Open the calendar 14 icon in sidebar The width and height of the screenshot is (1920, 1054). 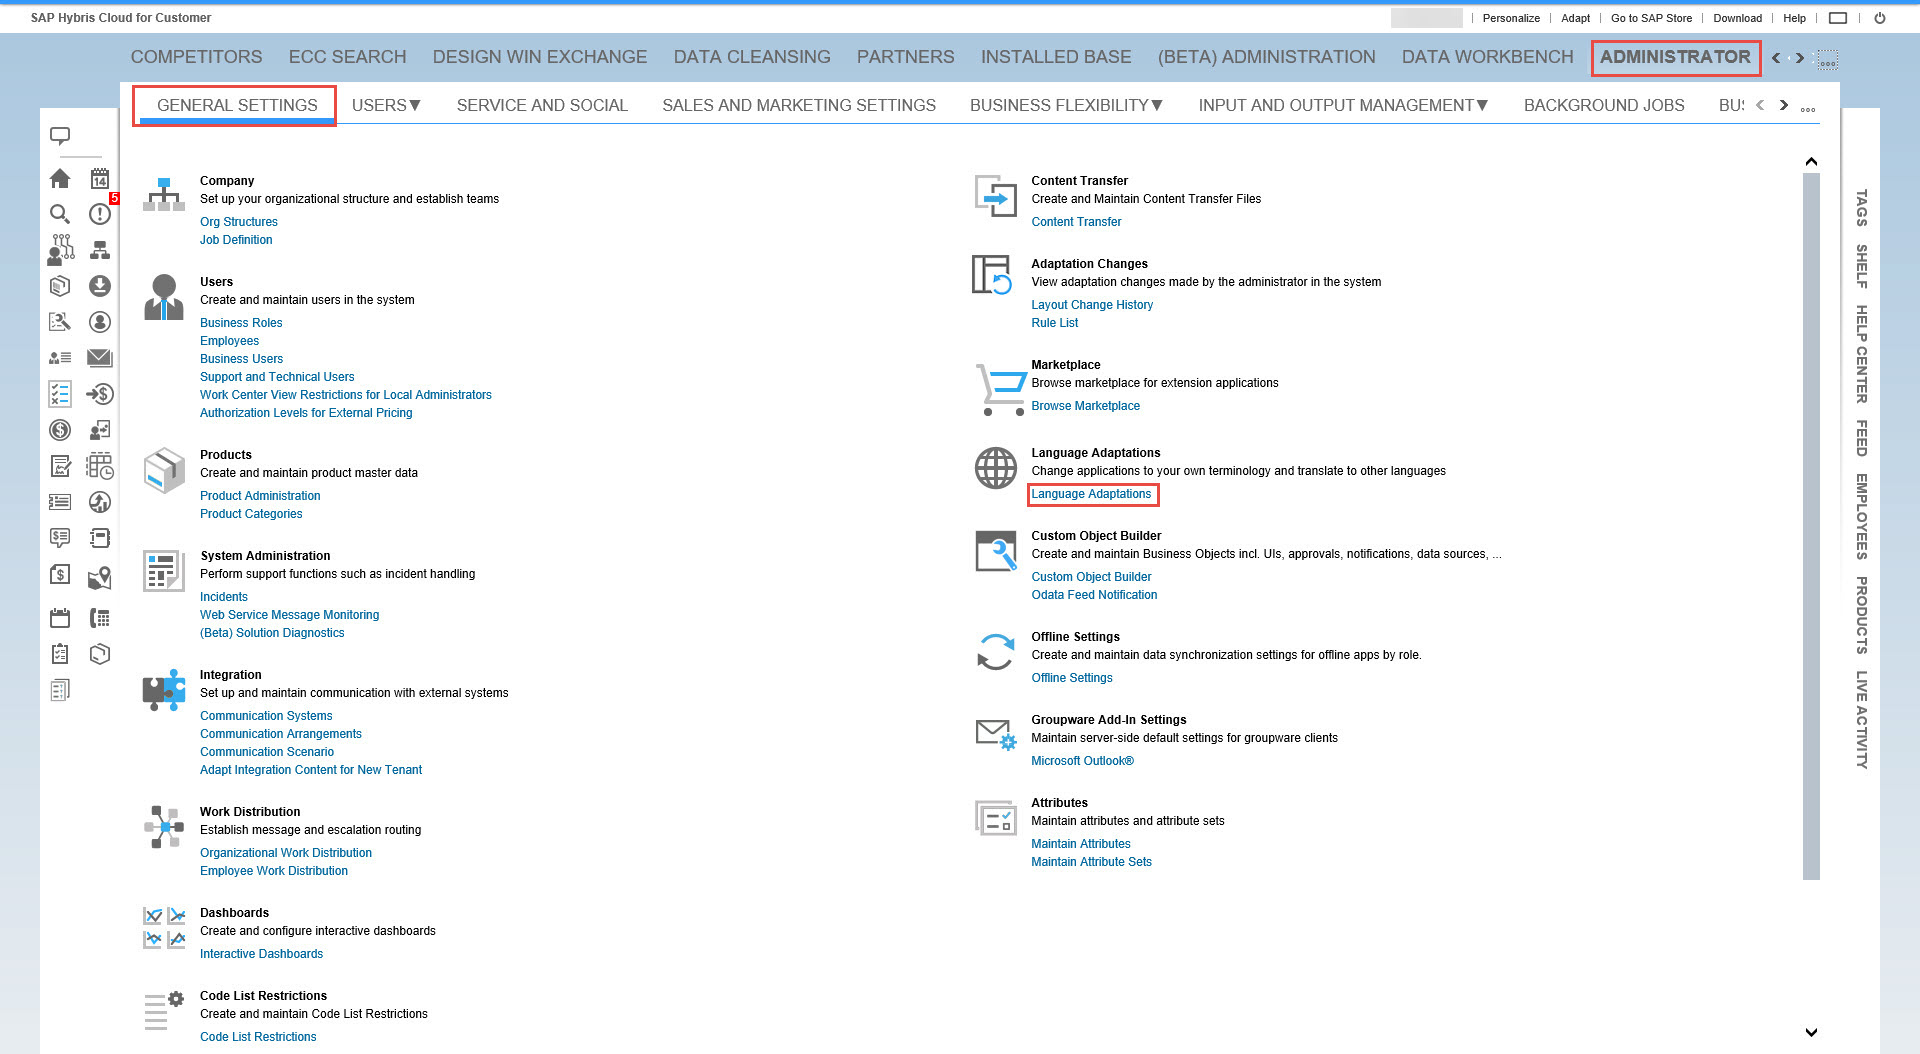100,178
